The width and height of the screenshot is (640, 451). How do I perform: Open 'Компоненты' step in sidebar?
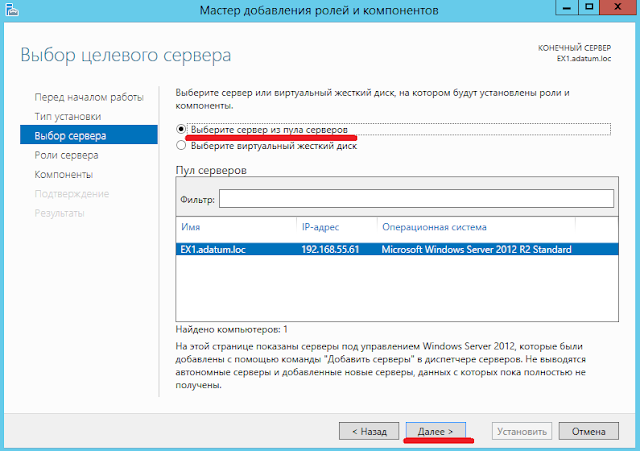(64, 174)
